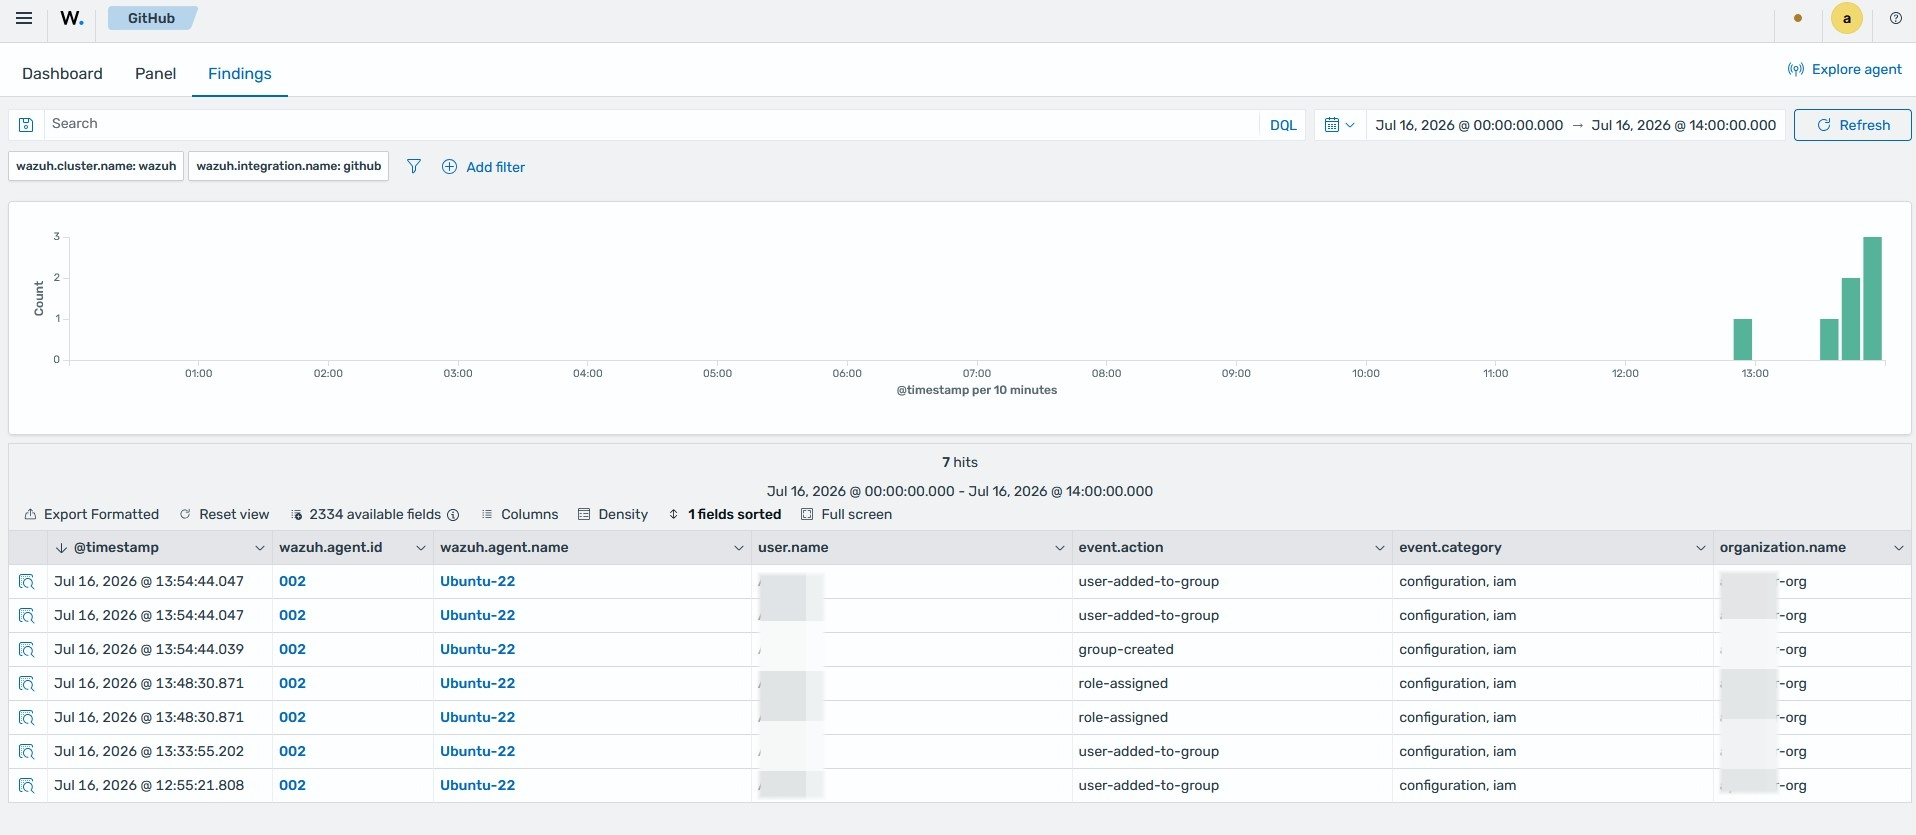Open the calendar quick date menu

1339,125
